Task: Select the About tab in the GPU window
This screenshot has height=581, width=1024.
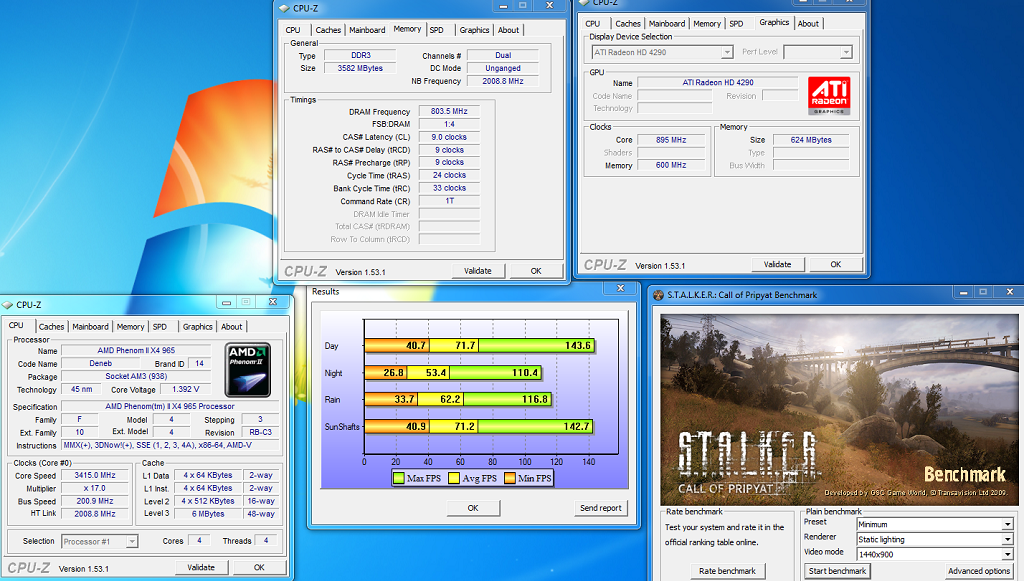Action: [808, 24]
